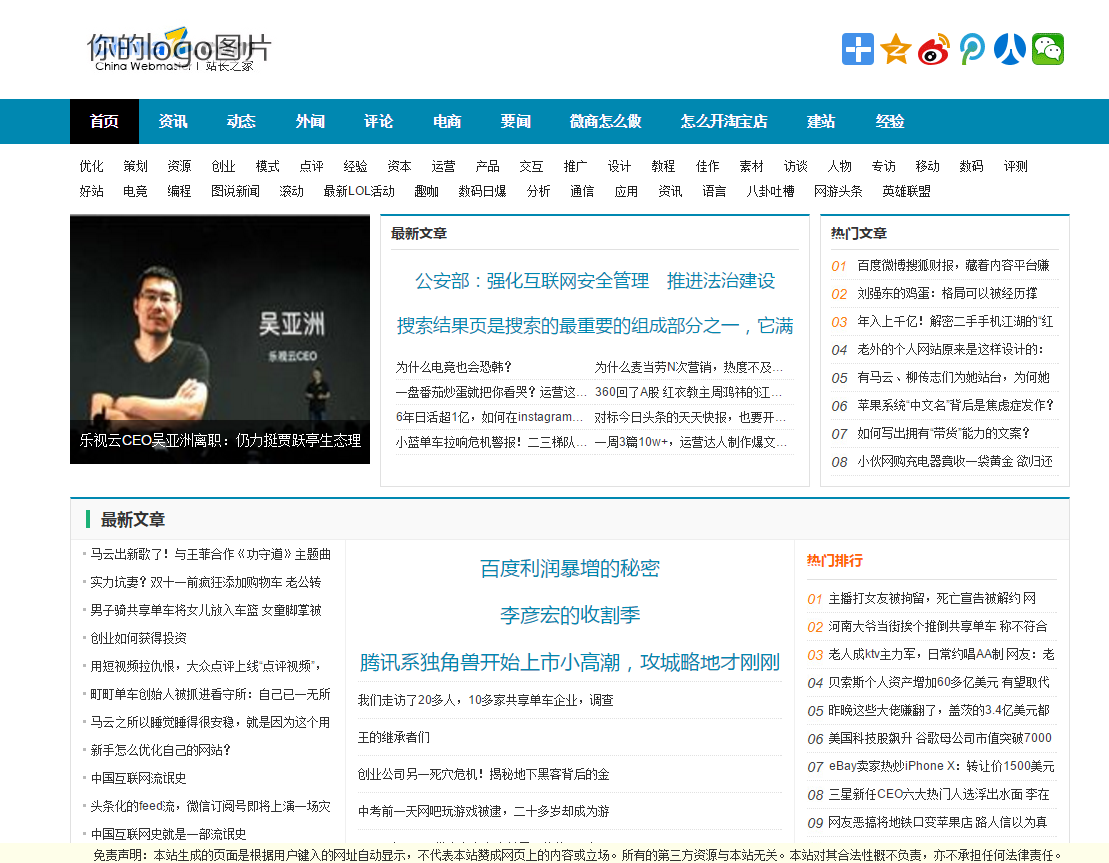Open the 设计 sub-category link
The height and width of the screenshot is (863, 1109).
[x=620, y=166]
